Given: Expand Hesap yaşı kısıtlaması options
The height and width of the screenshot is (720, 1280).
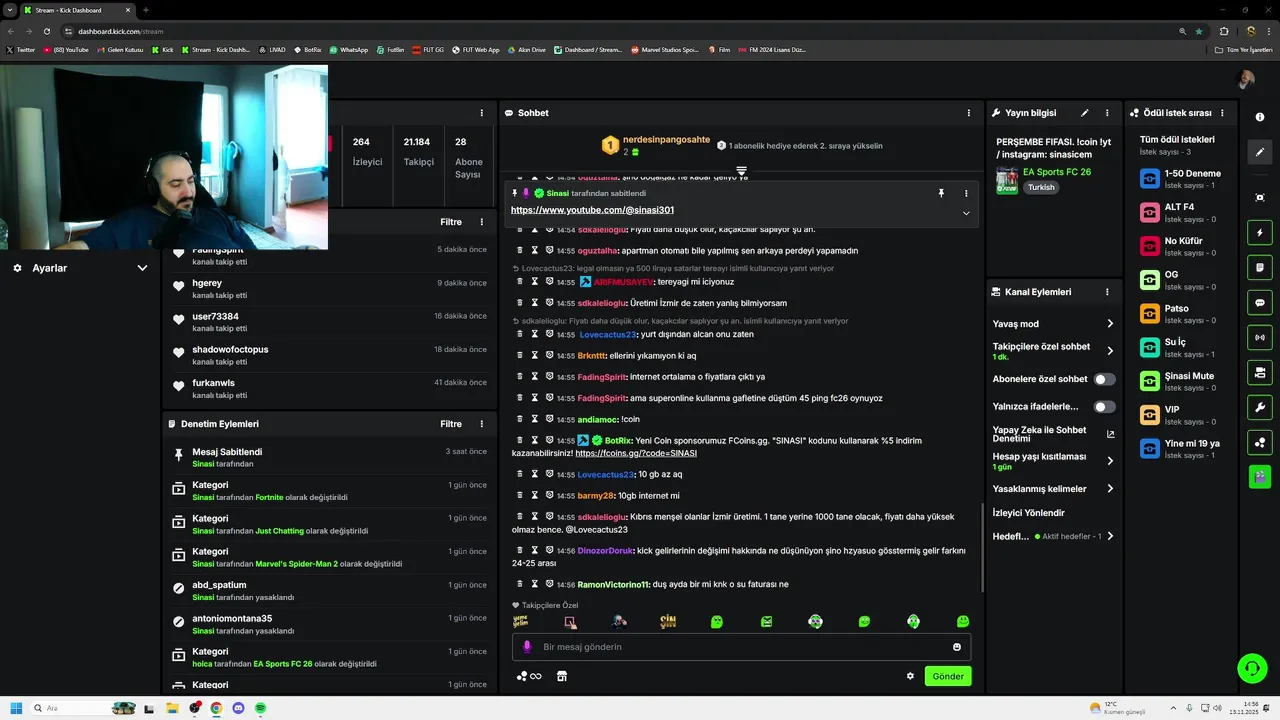Looking at the screenshot, I should 1110,461.
